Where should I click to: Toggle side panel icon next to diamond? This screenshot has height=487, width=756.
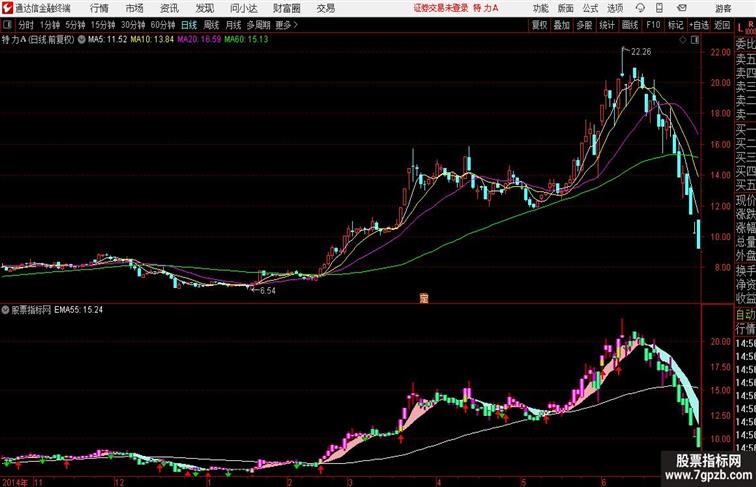tap(695, 40)
